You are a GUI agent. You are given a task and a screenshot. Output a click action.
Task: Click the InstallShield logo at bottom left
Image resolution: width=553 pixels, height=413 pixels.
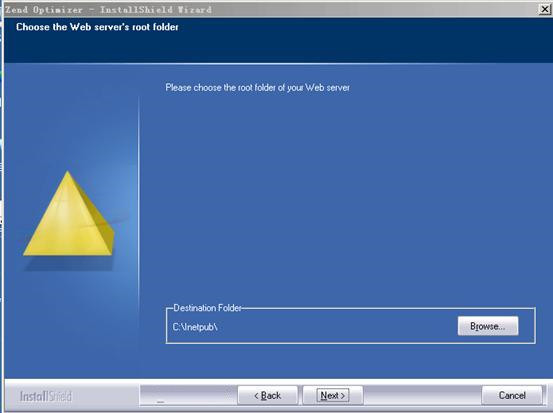pos(46,396)
